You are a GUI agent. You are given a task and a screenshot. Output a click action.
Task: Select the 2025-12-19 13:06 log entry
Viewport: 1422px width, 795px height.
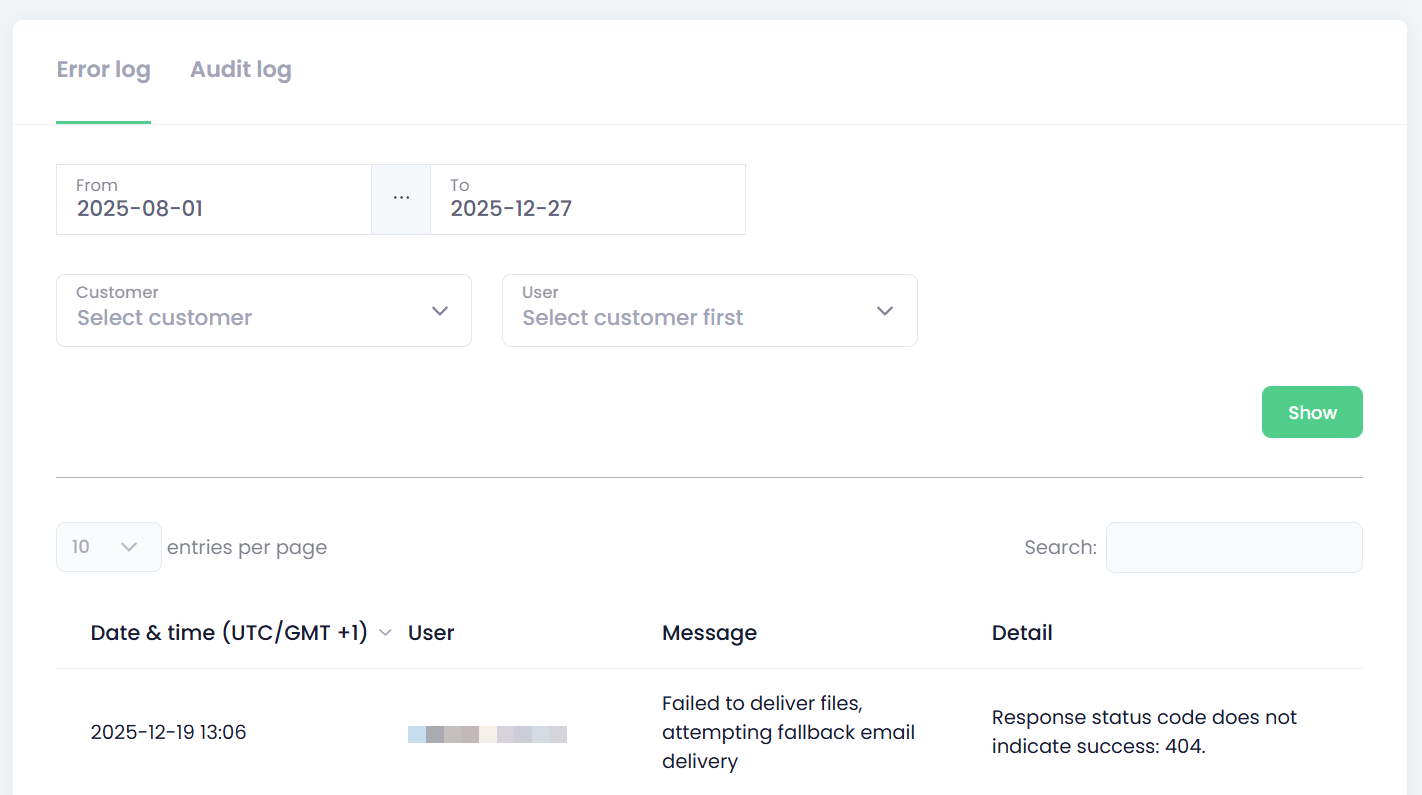[x=168, y=732]
